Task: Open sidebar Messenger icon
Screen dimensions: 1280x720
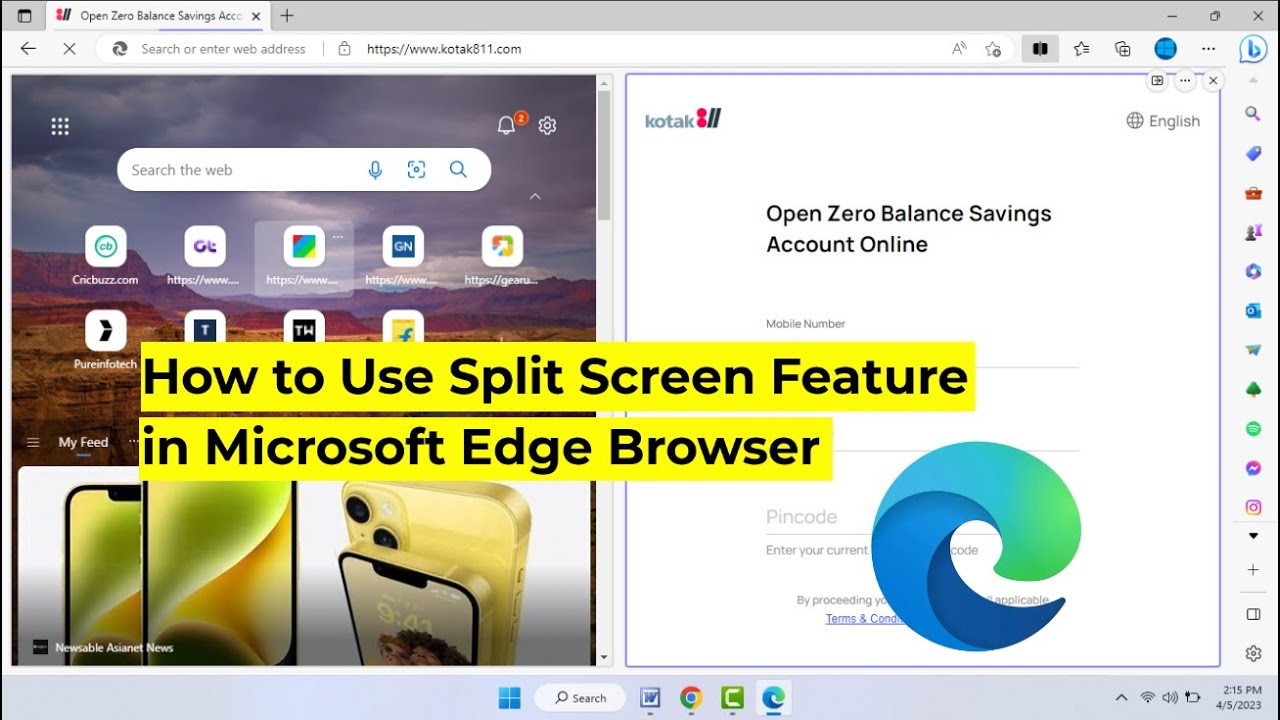Action: [1253, 468]
